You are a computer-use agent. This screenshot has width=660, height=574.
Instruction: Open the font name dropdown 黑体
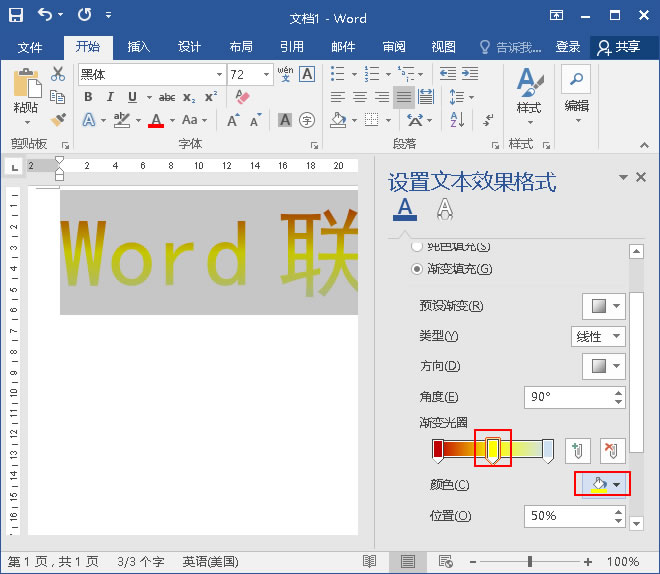click(x=219, y=75)
